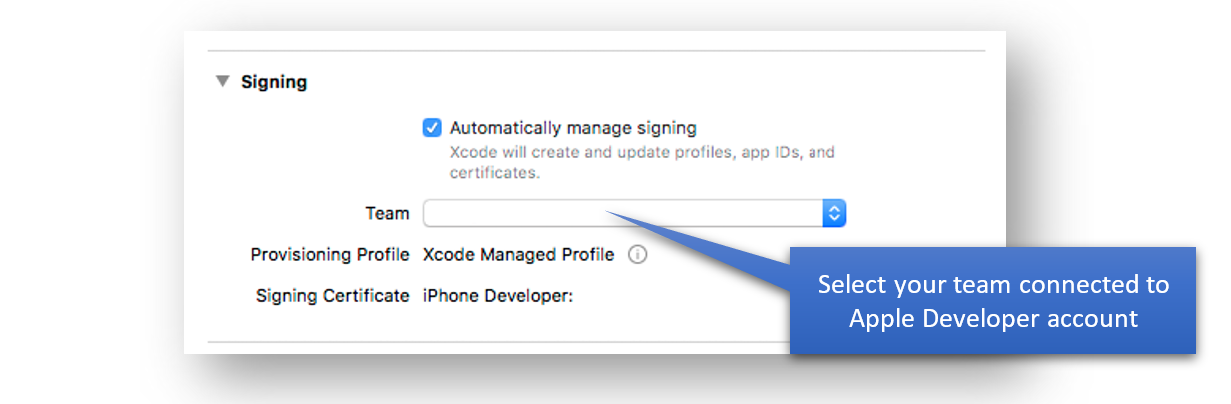Click the iPhone Developer certificate value
This screenshot has height=404, width=1231.
coord(497,295)
